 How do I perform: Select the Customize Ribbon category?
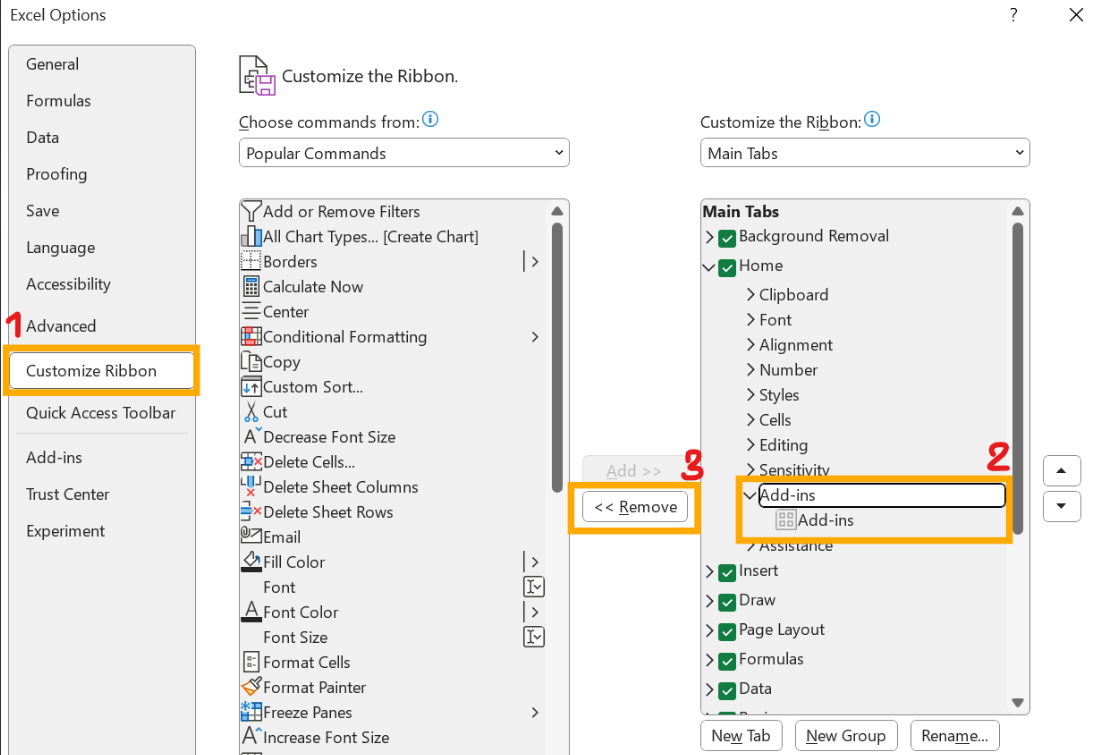tap(102, 371)
